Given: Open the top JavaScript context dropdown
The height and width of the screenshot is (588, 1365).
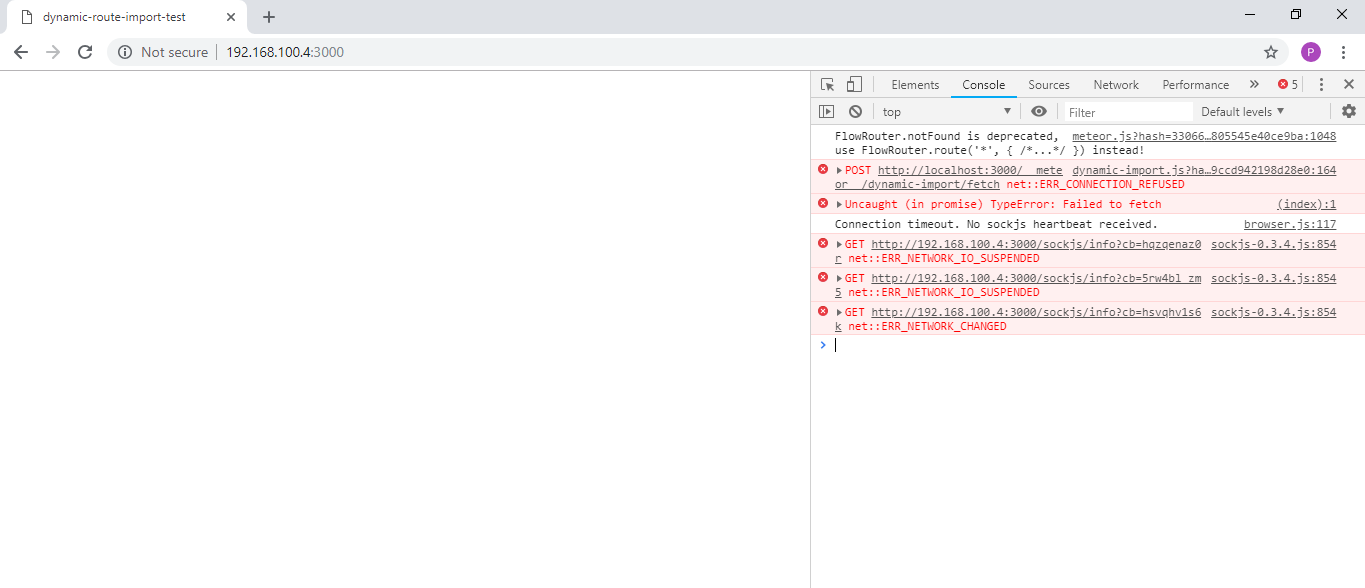Looking at the screenshot, I should pos(946,112).
